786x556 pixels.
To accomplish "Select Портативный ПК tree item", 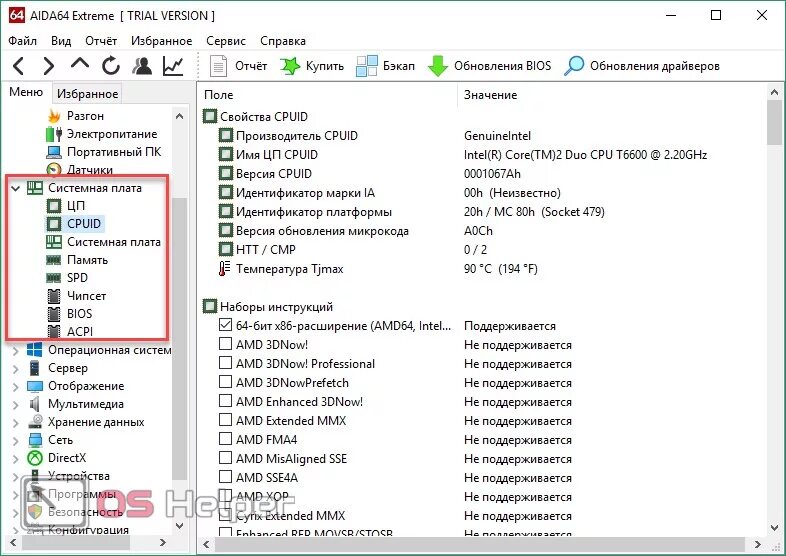I will [114, 151].
